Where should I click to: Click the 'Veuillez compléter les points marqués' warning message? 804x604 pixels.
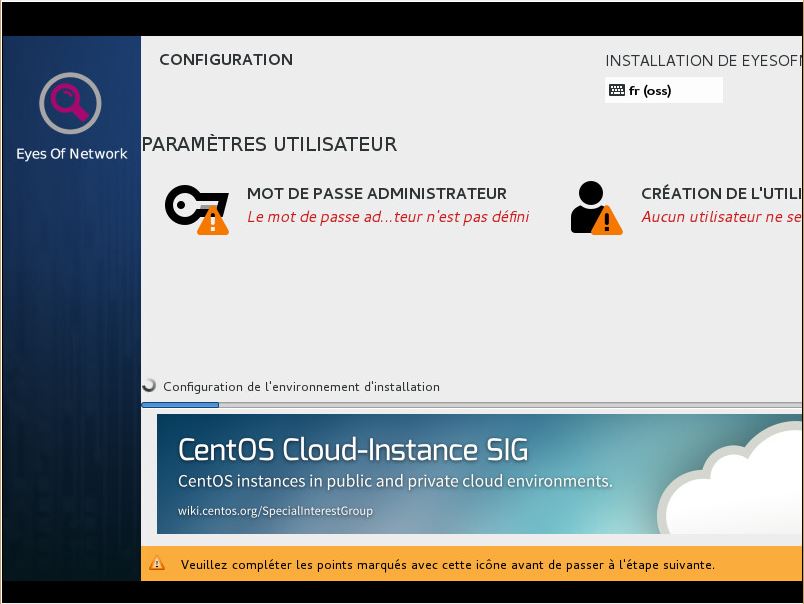click(x=447, y=565)
